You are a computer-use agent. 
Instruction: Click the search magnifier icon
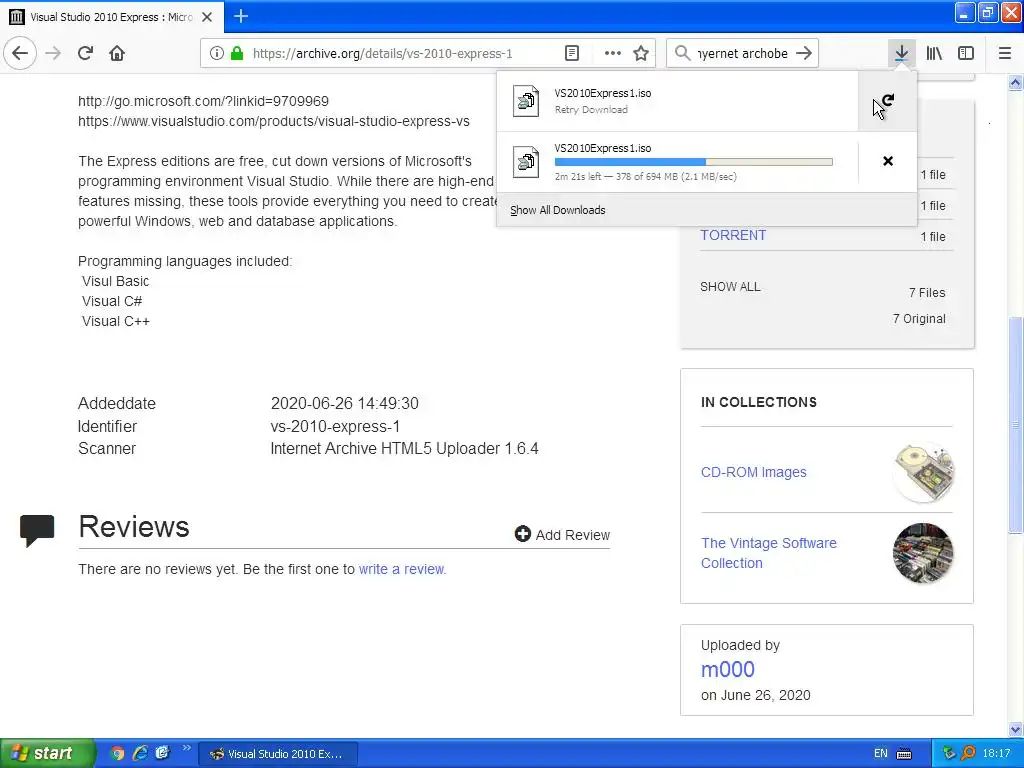point(682,53)
